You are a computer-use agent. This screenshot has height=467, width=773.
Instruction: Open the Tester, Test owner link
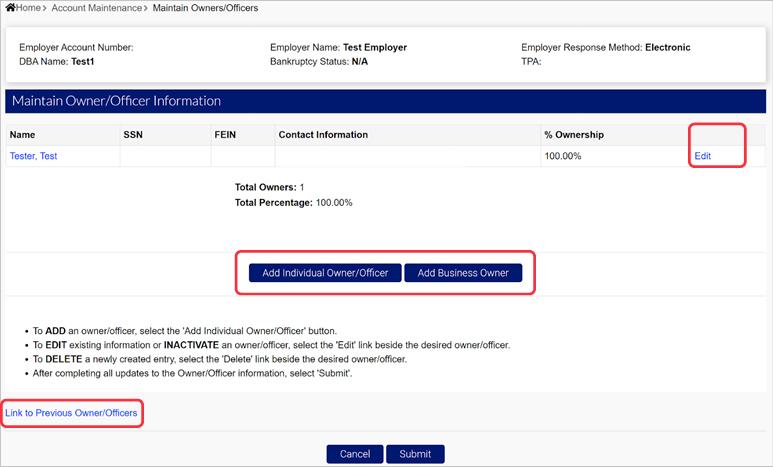coord(35,156)
